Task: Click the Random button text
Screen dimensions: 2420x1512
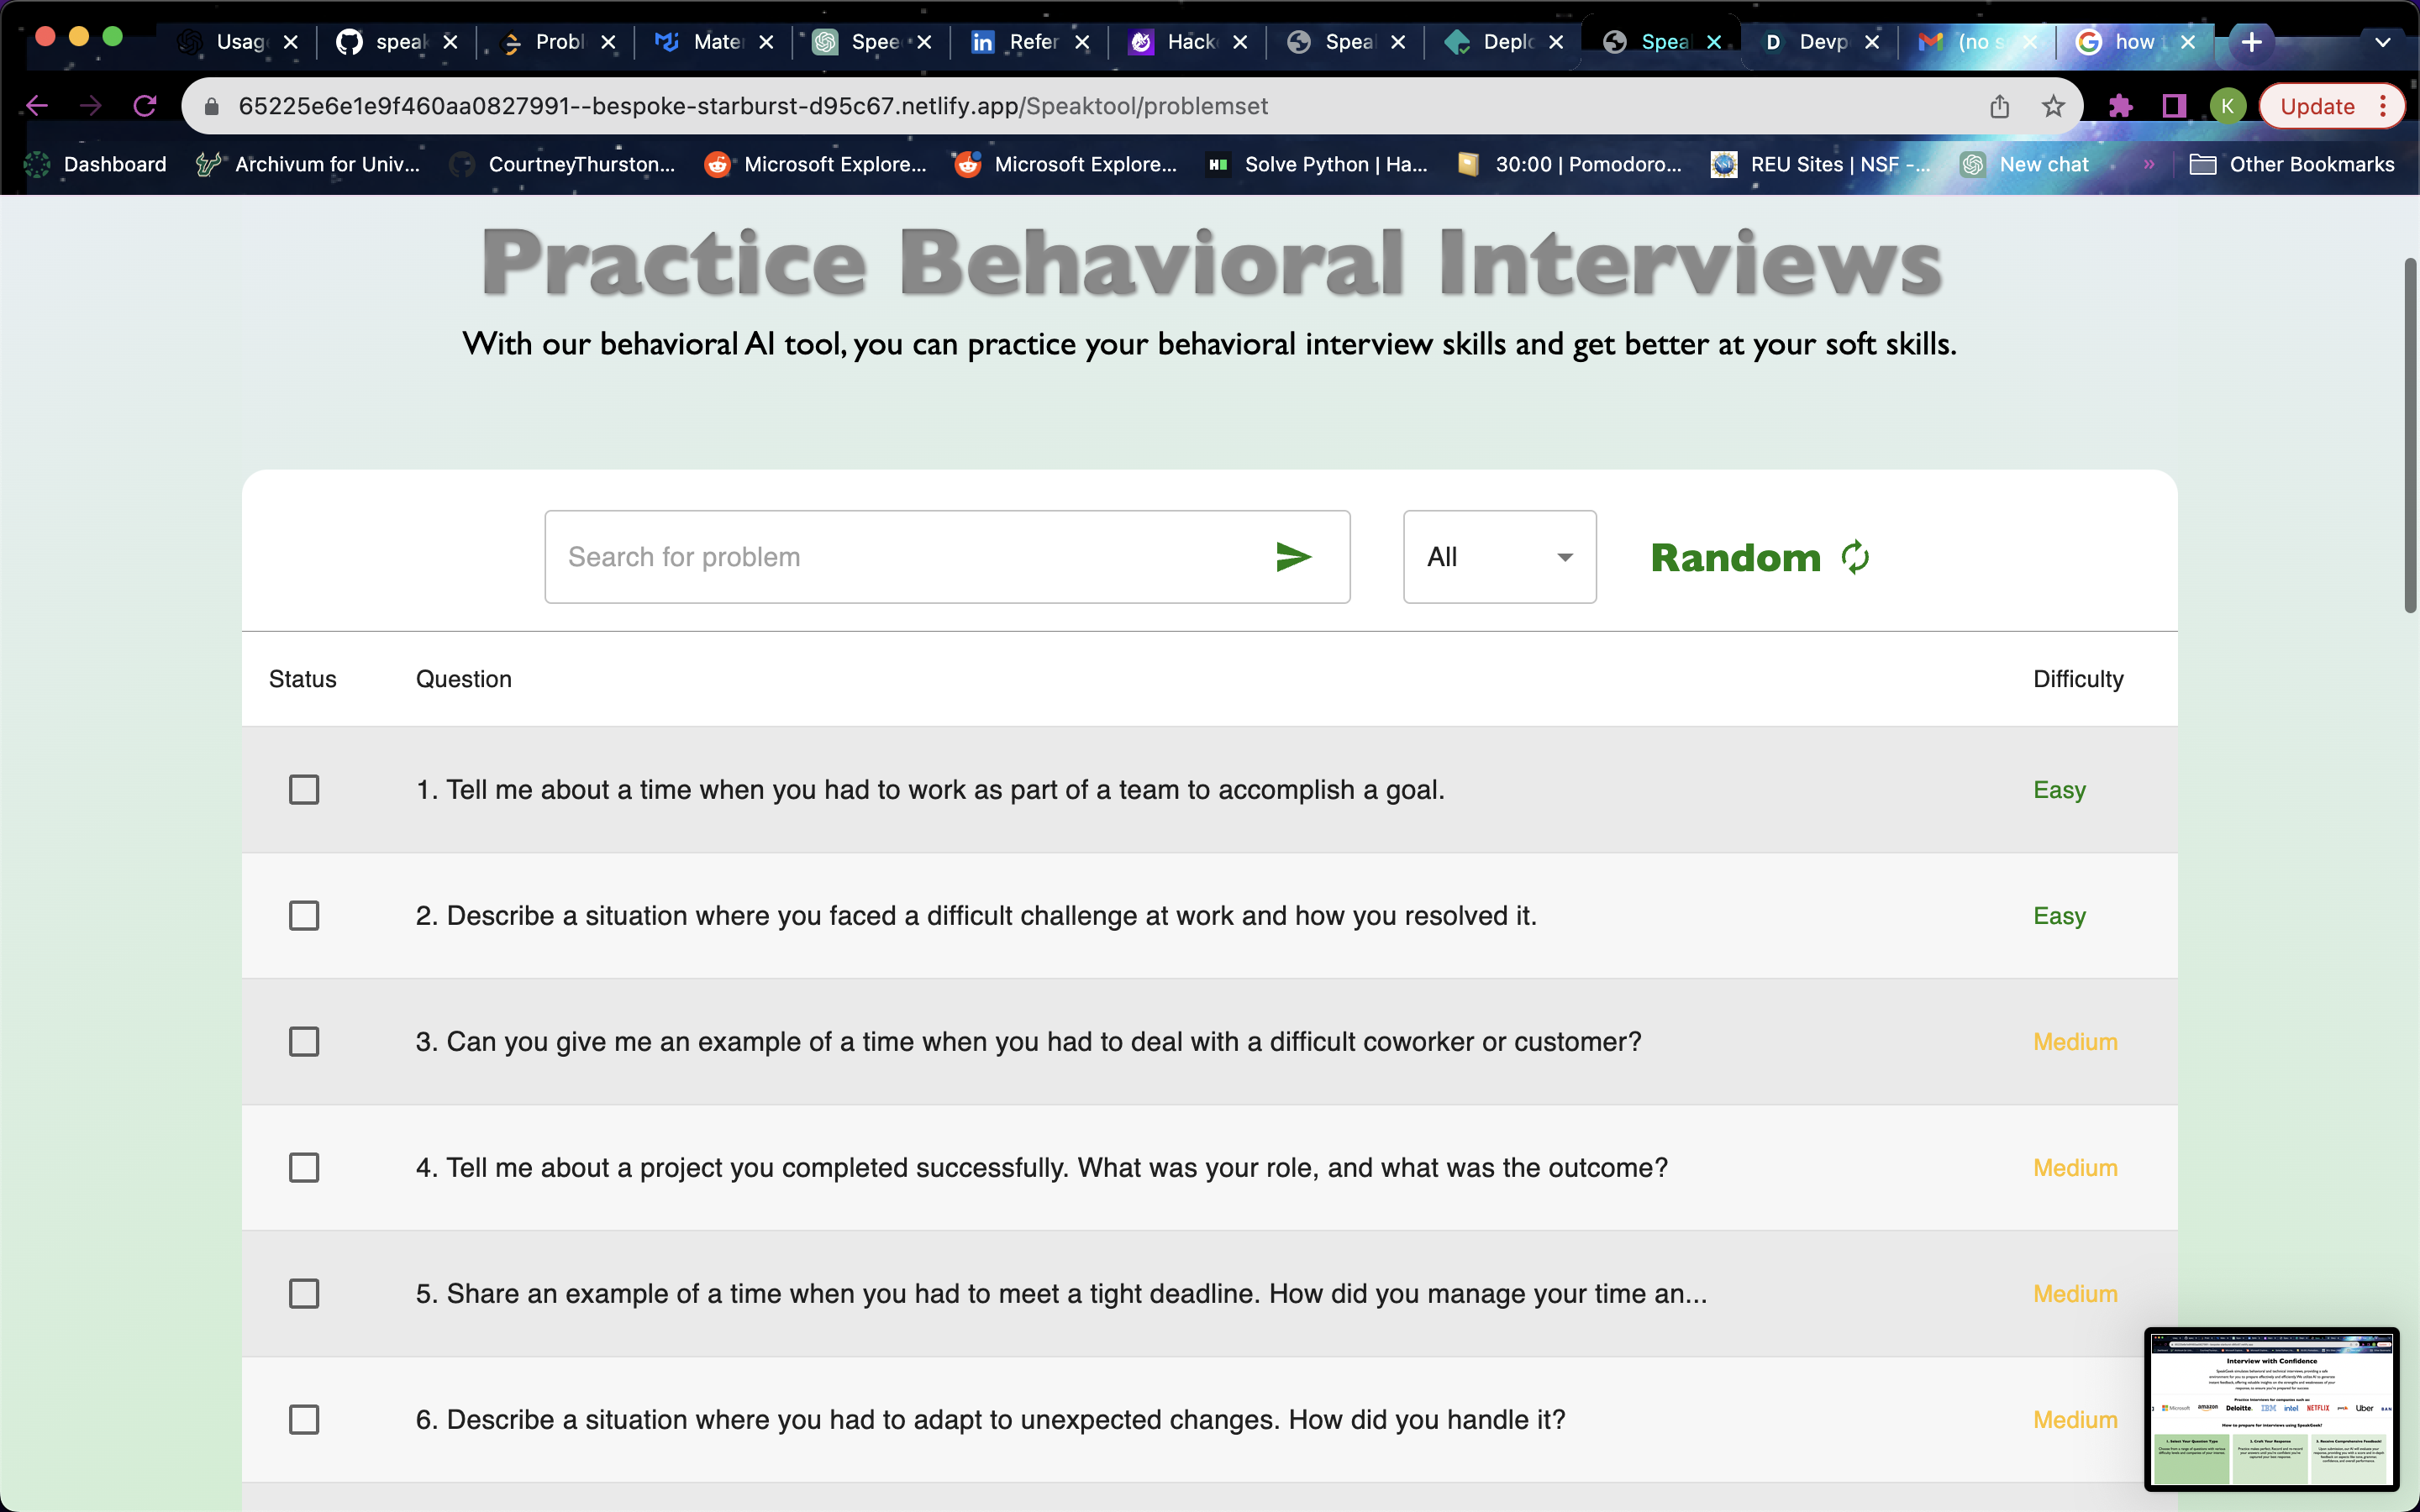Action: [x=1735, y=557]
